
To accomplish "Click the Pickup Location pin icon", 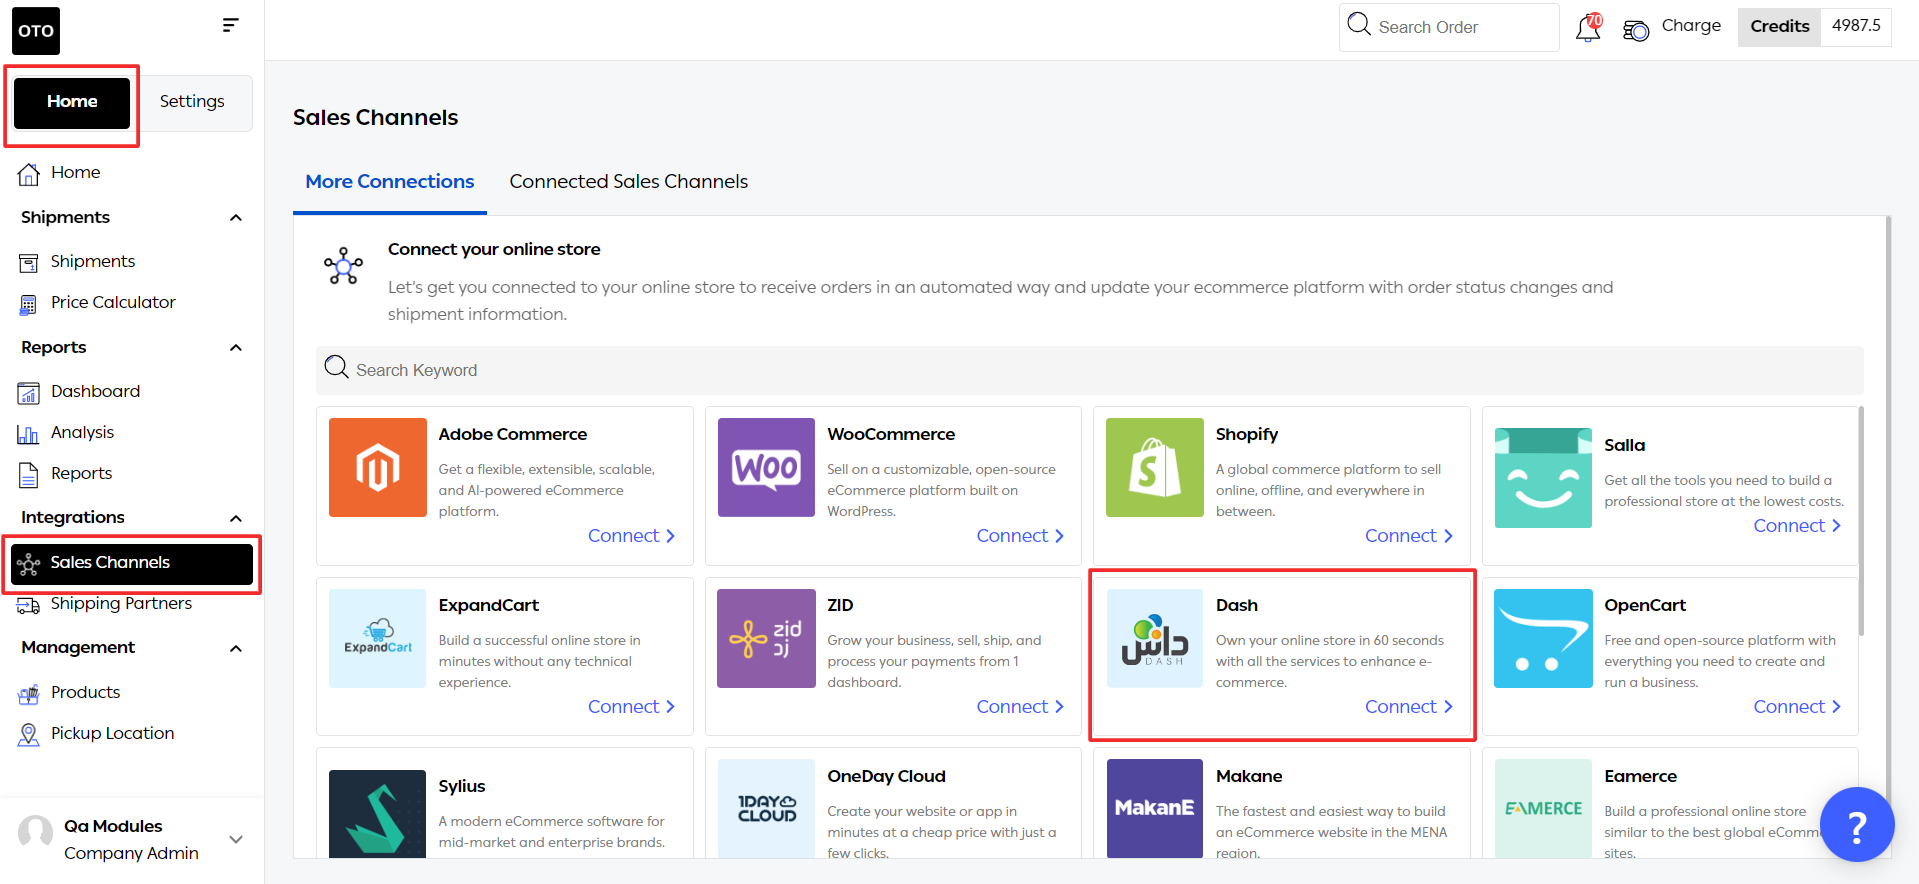I will [x=29, y=735].
